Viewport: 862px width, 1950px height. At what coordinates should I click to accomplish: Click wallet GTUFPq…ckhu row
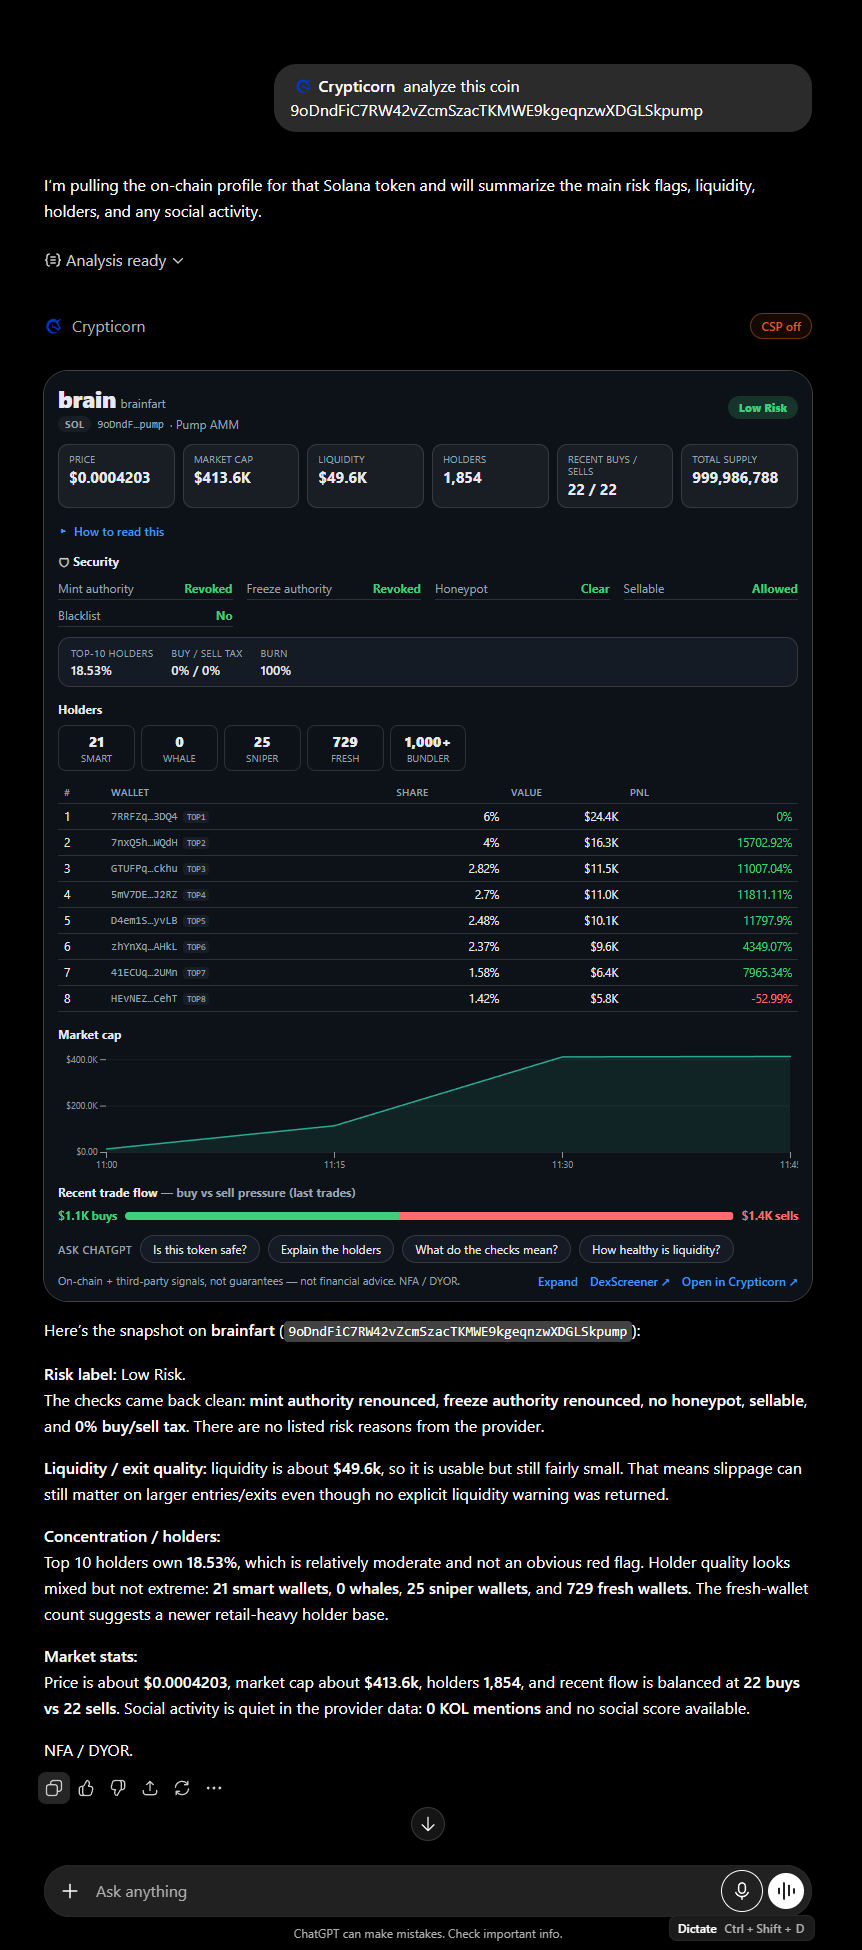click(x=428, y=869)
